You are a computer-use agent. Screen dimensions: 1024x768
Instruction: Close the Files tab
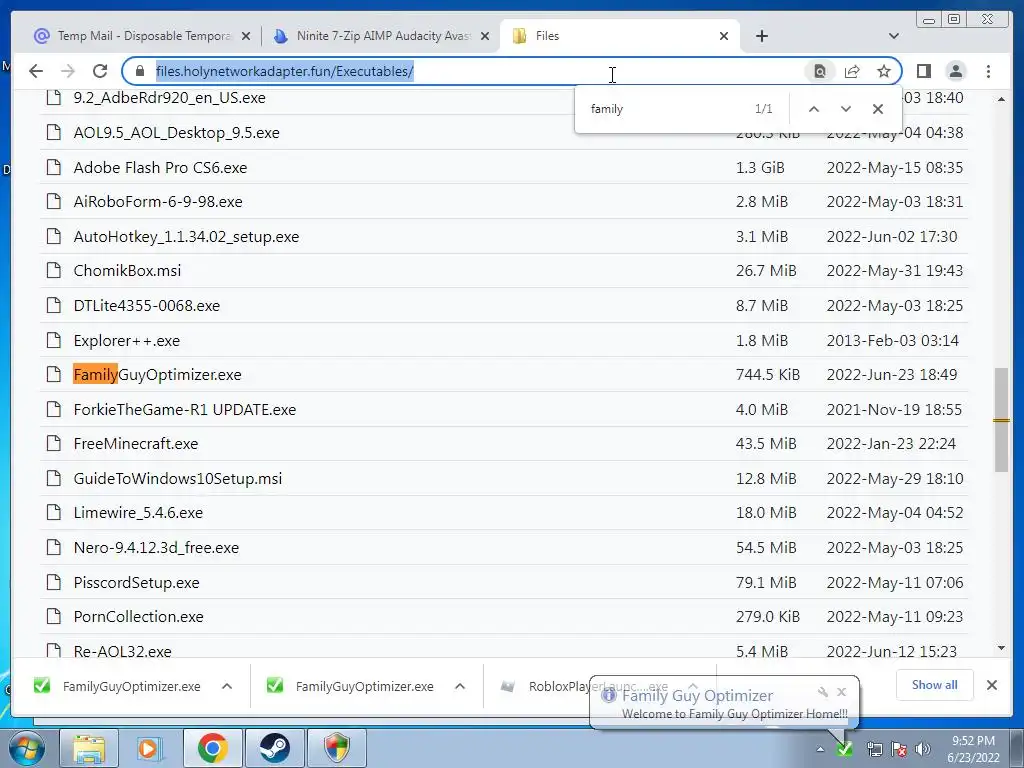click(x=724, y=36)
